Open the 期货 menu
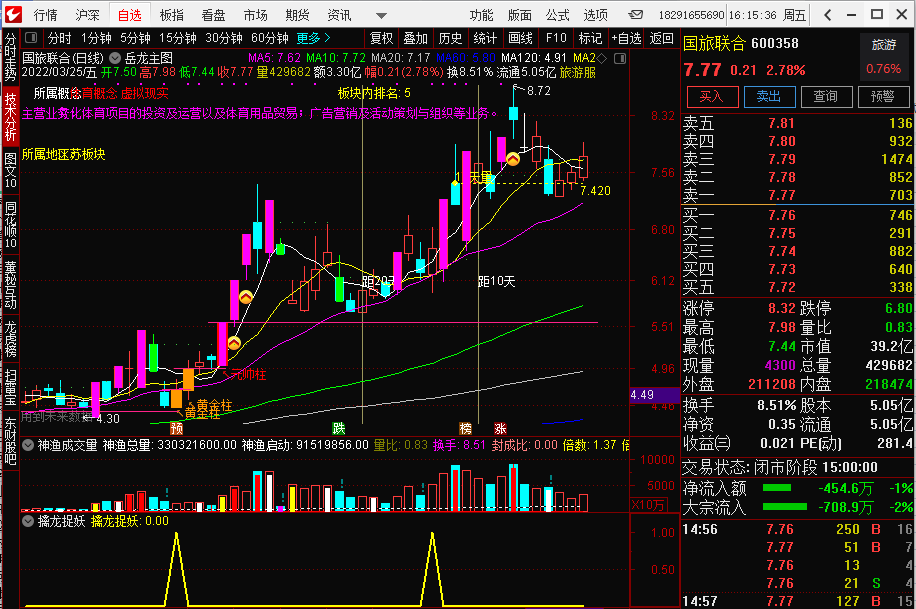 [x=297, y=15]
